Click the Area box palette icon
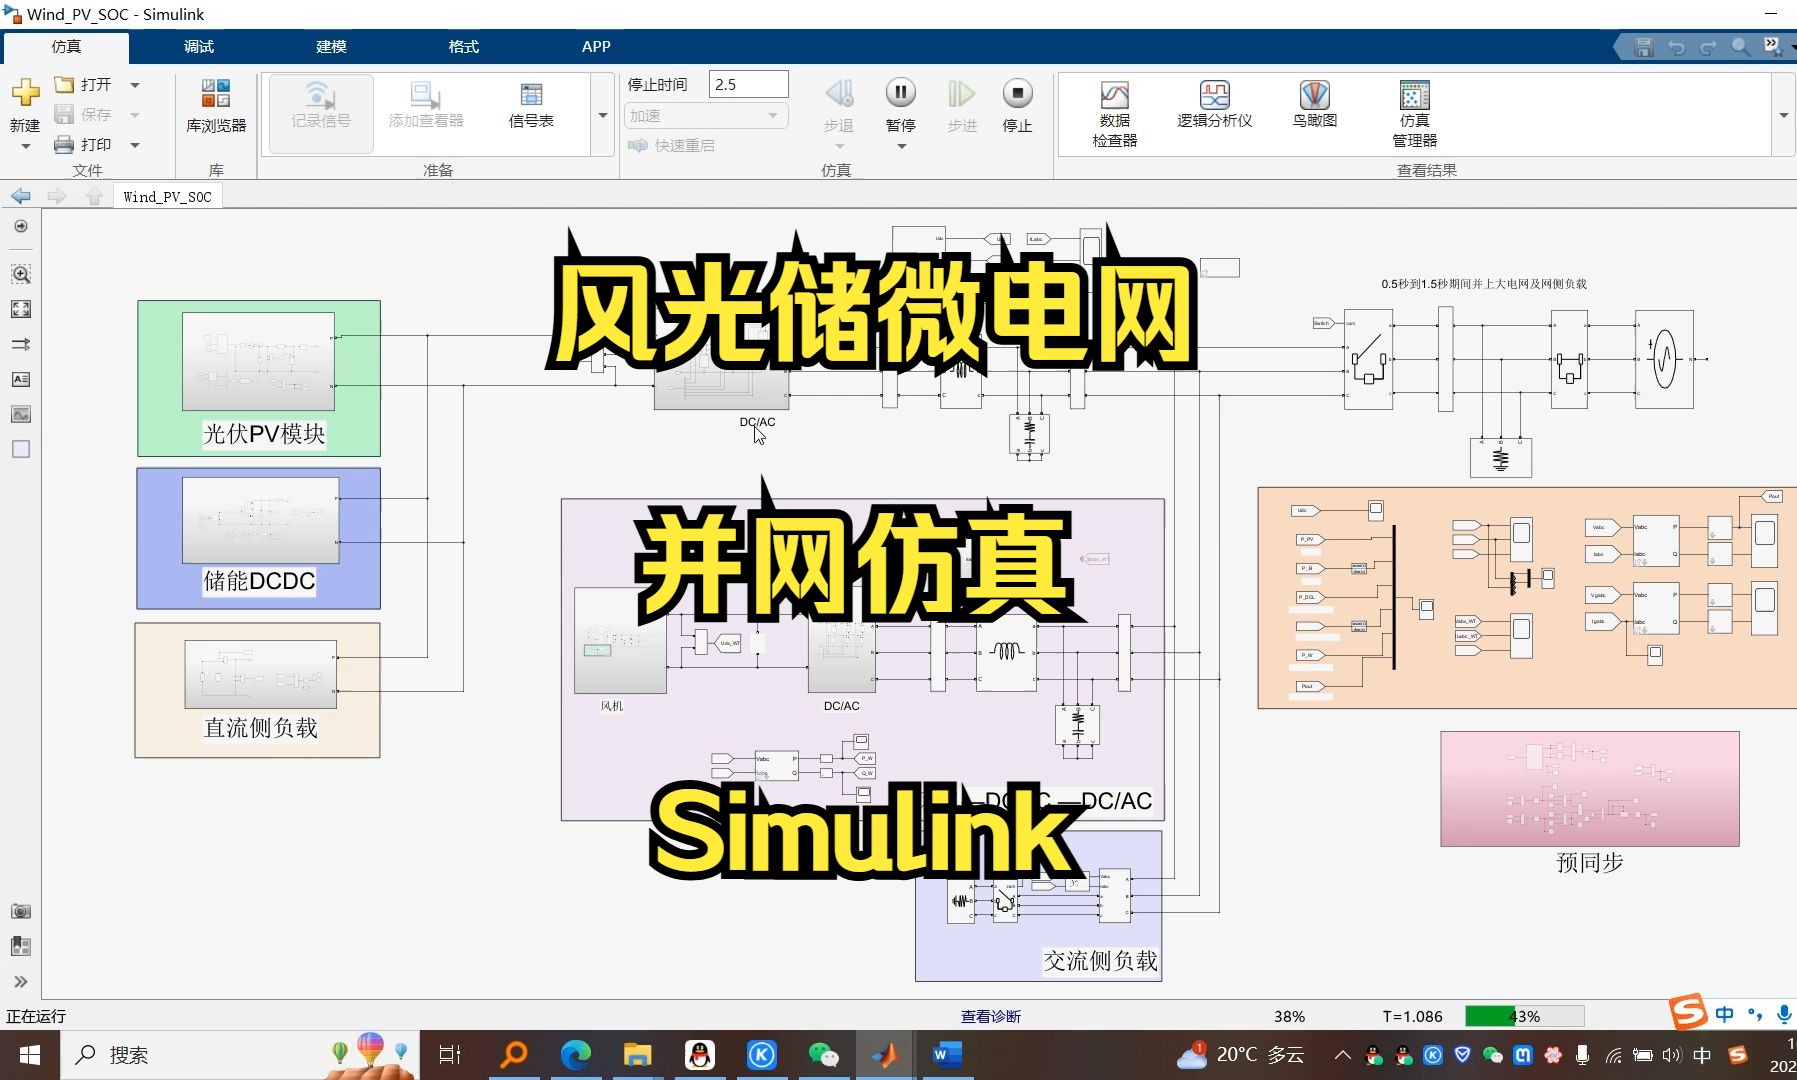Screen dimensions: 1797x1080 (x=20, y=449)
